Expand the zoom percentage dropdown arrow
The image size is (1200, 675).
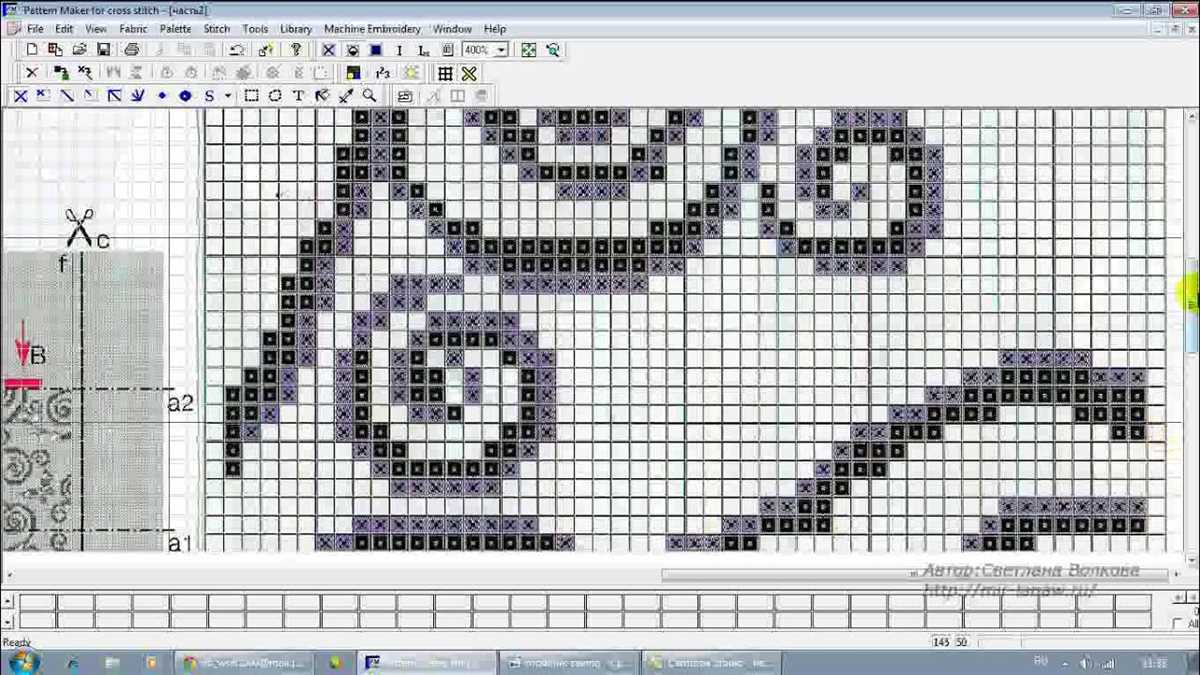click(x=502, y=50)
